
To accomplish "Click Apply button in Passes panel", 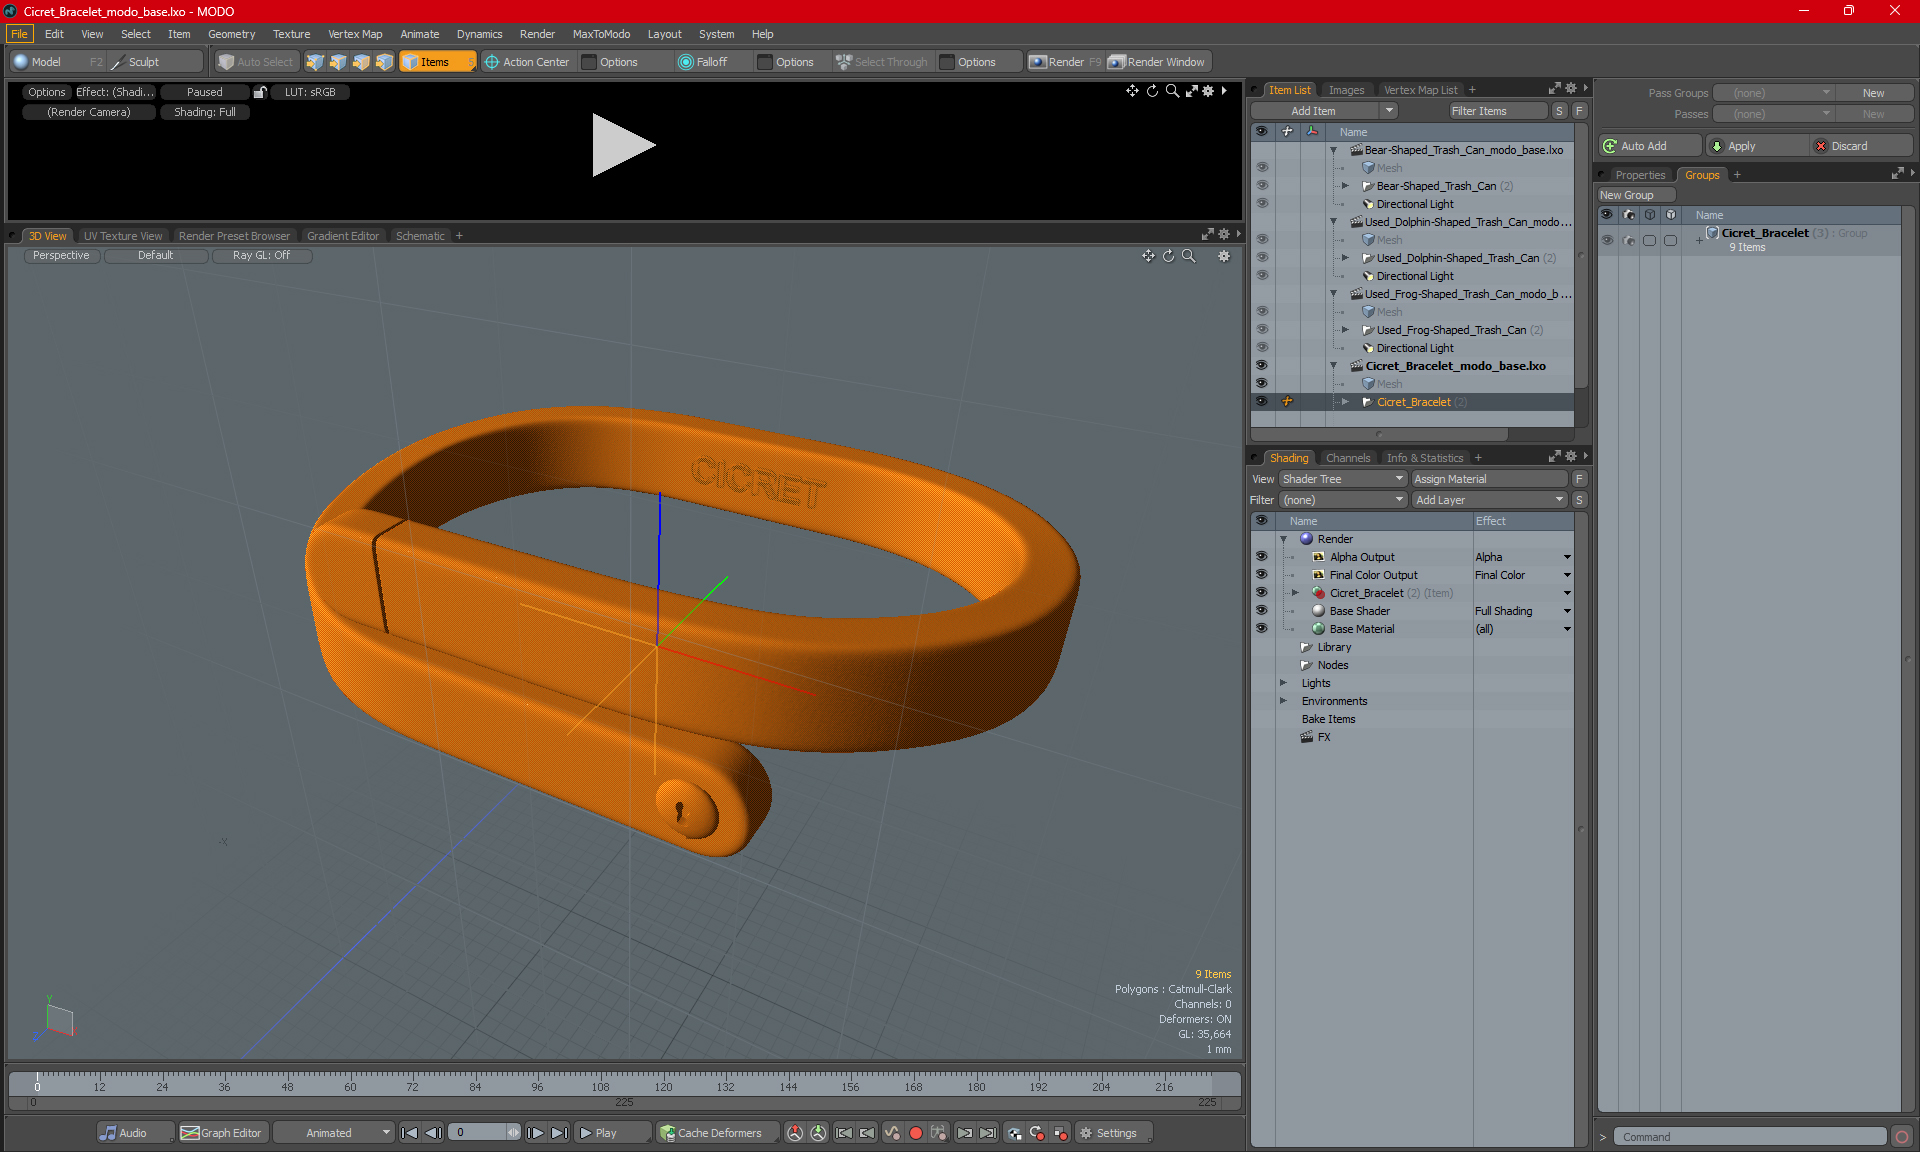I will coord(1757,146).
